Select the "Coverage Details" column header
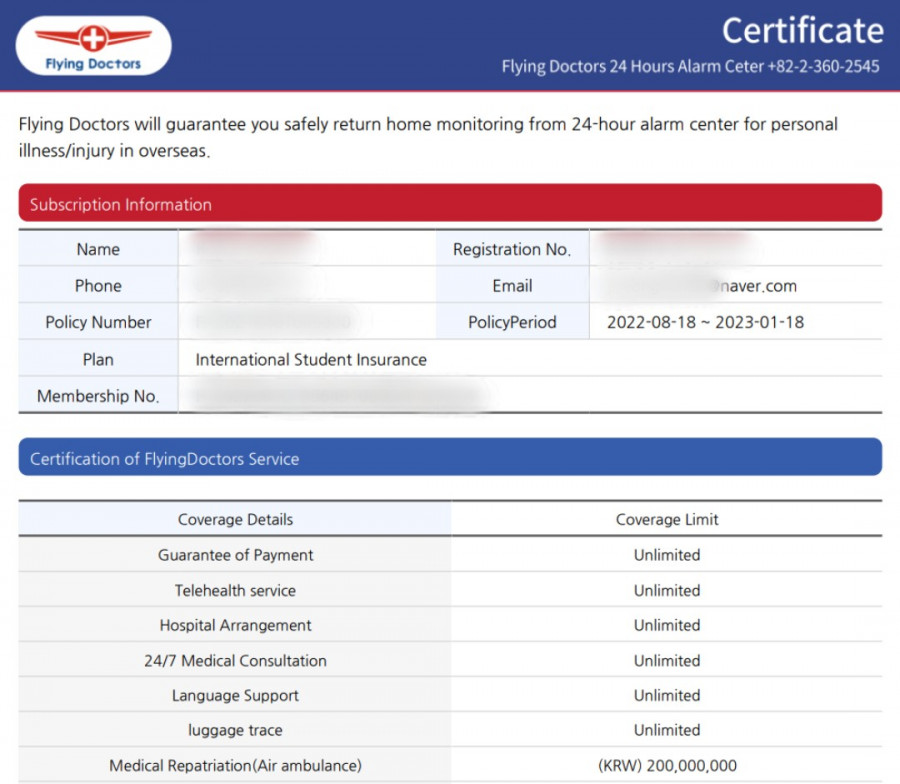Screen dimensions: 900x784 click(235, 519)
